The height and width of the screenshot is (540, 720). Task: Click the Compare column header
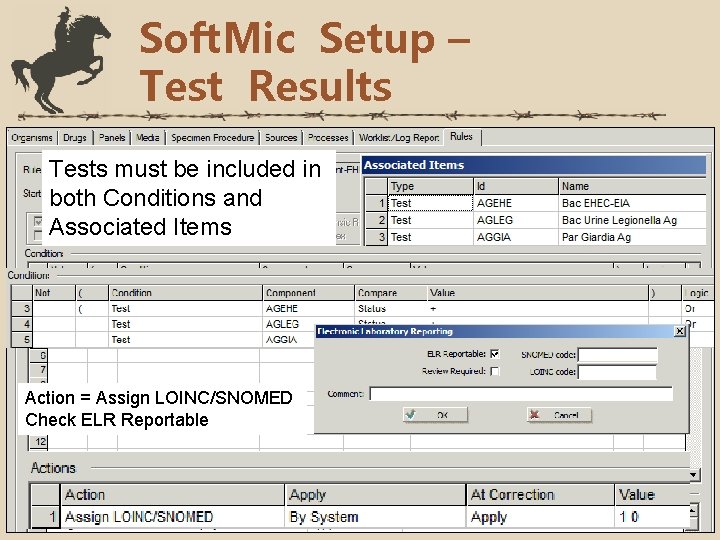391,292
